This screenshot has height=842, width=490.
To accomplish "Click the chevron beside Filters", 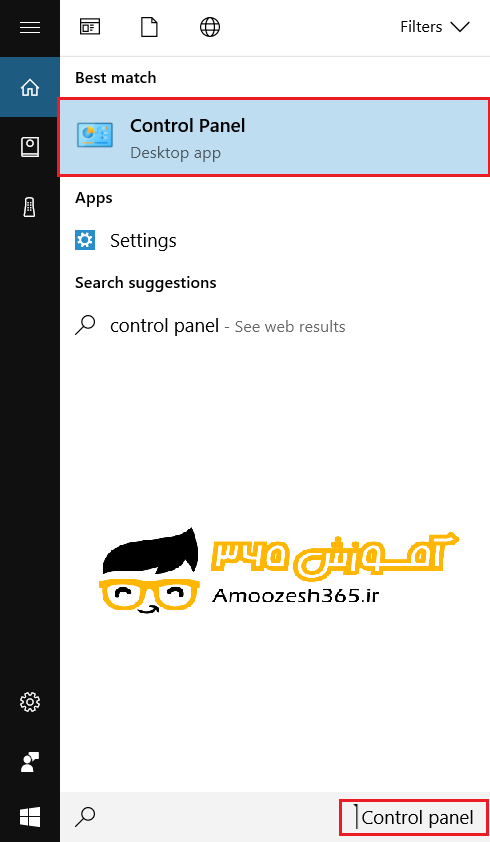I will 460,27.
